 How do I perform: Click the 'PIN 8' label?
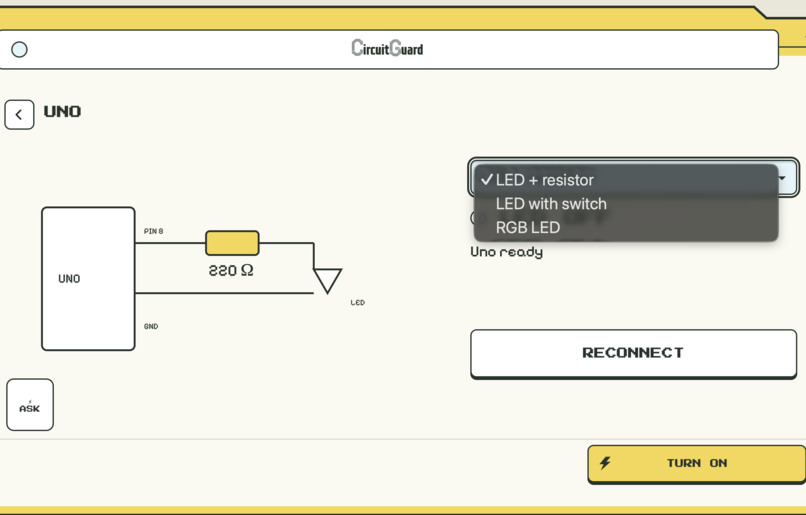154,231
